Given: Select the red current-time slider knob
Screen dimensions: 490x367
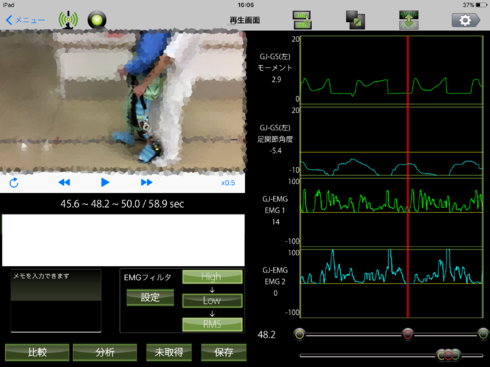Looking at the screenshot, I should [408, 334].
